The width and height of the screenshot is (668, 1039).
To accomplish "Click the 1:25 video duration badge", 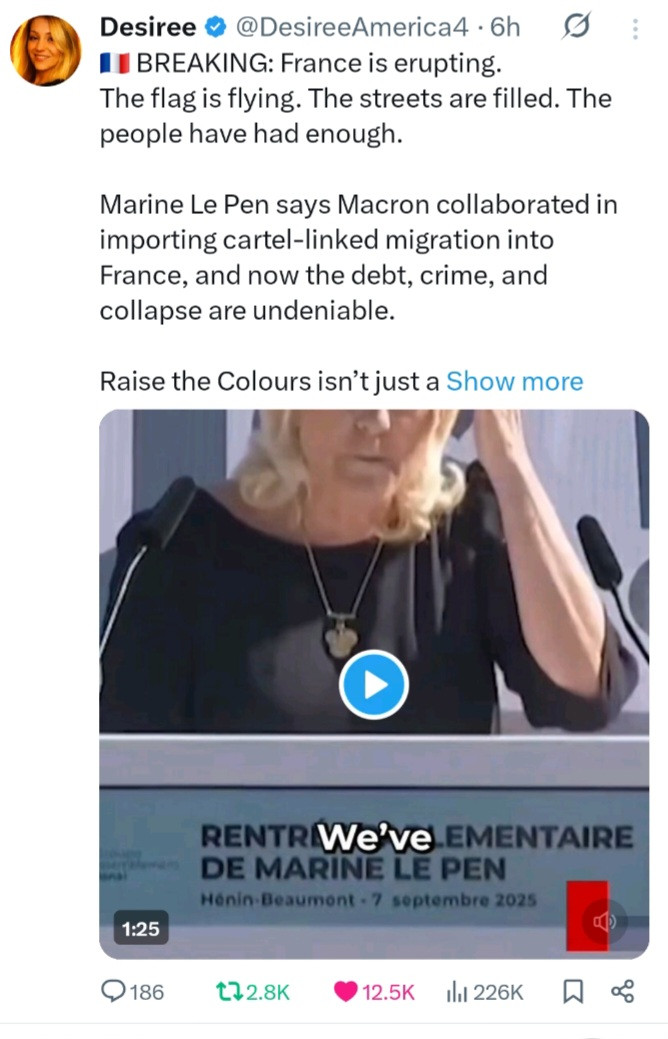I will [x=140, y=929].
